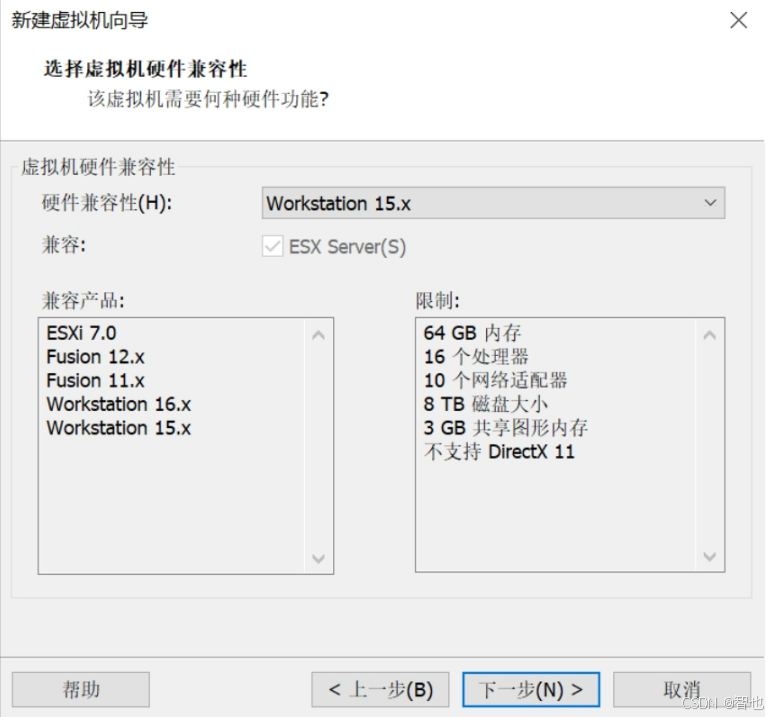The height and width of the screenshot is (717, 771).
Task: Click down arrow of limits list scrollbar
Action: point(710,556)
